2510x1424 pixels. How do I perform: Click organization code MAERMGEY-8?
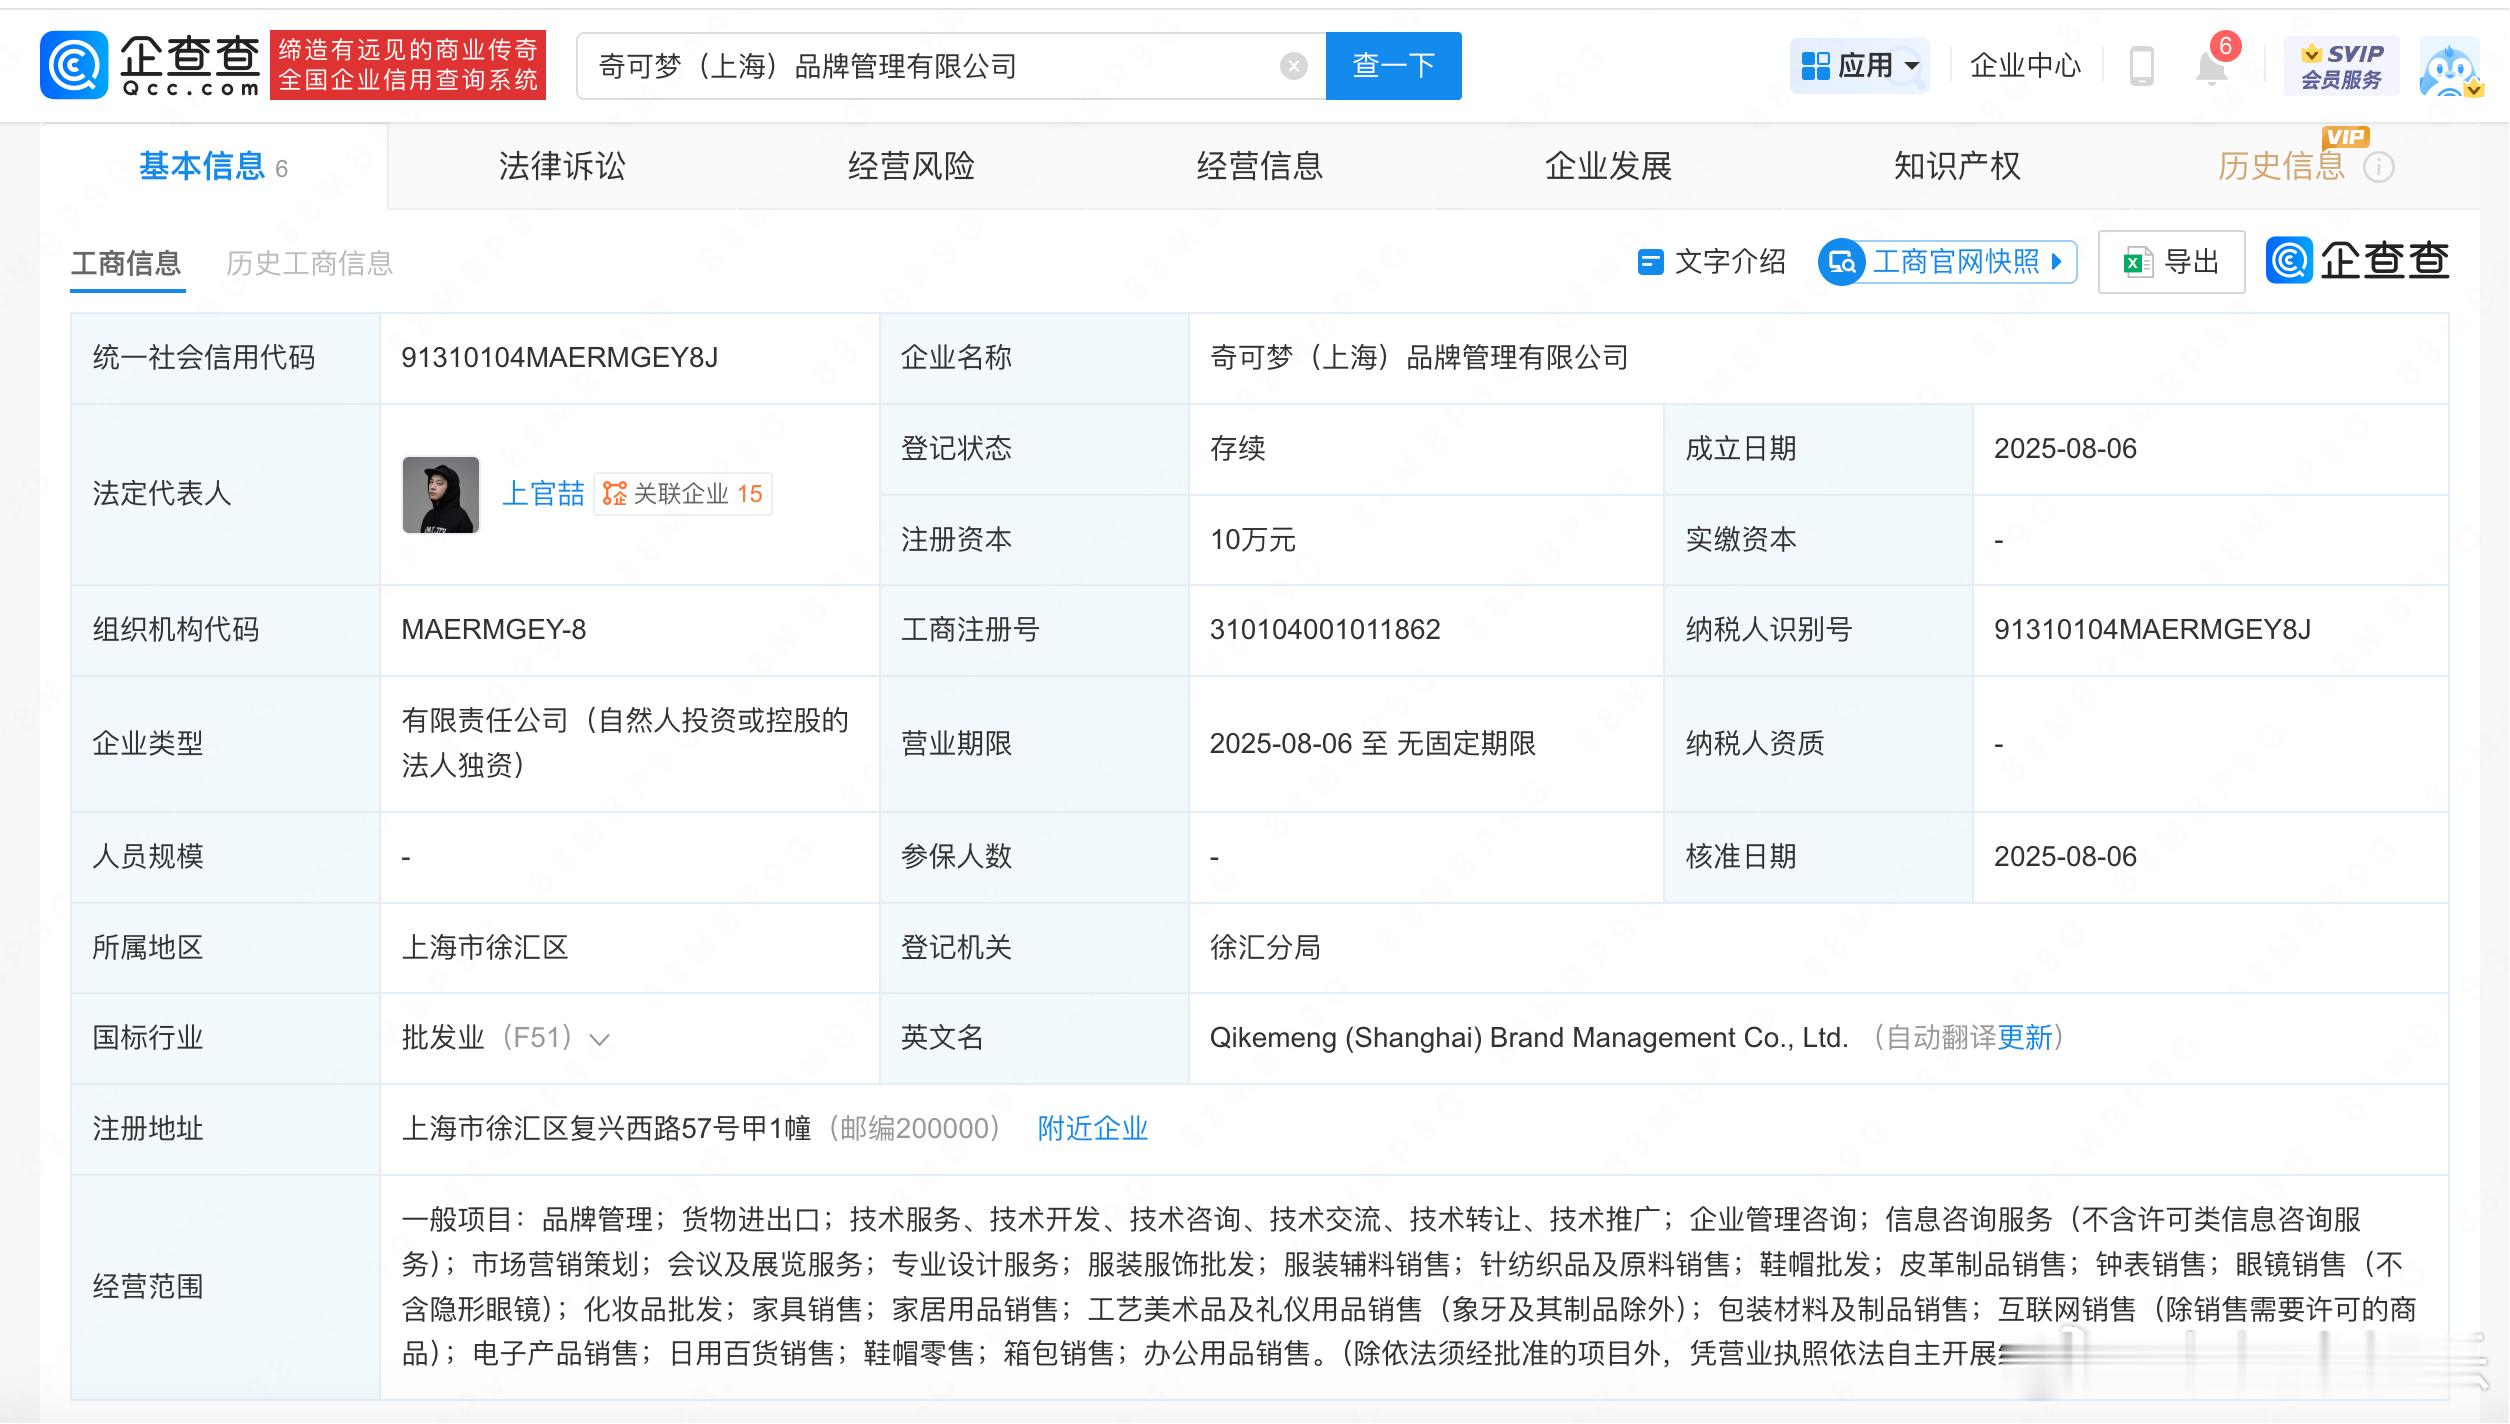[x=494, y=630]
